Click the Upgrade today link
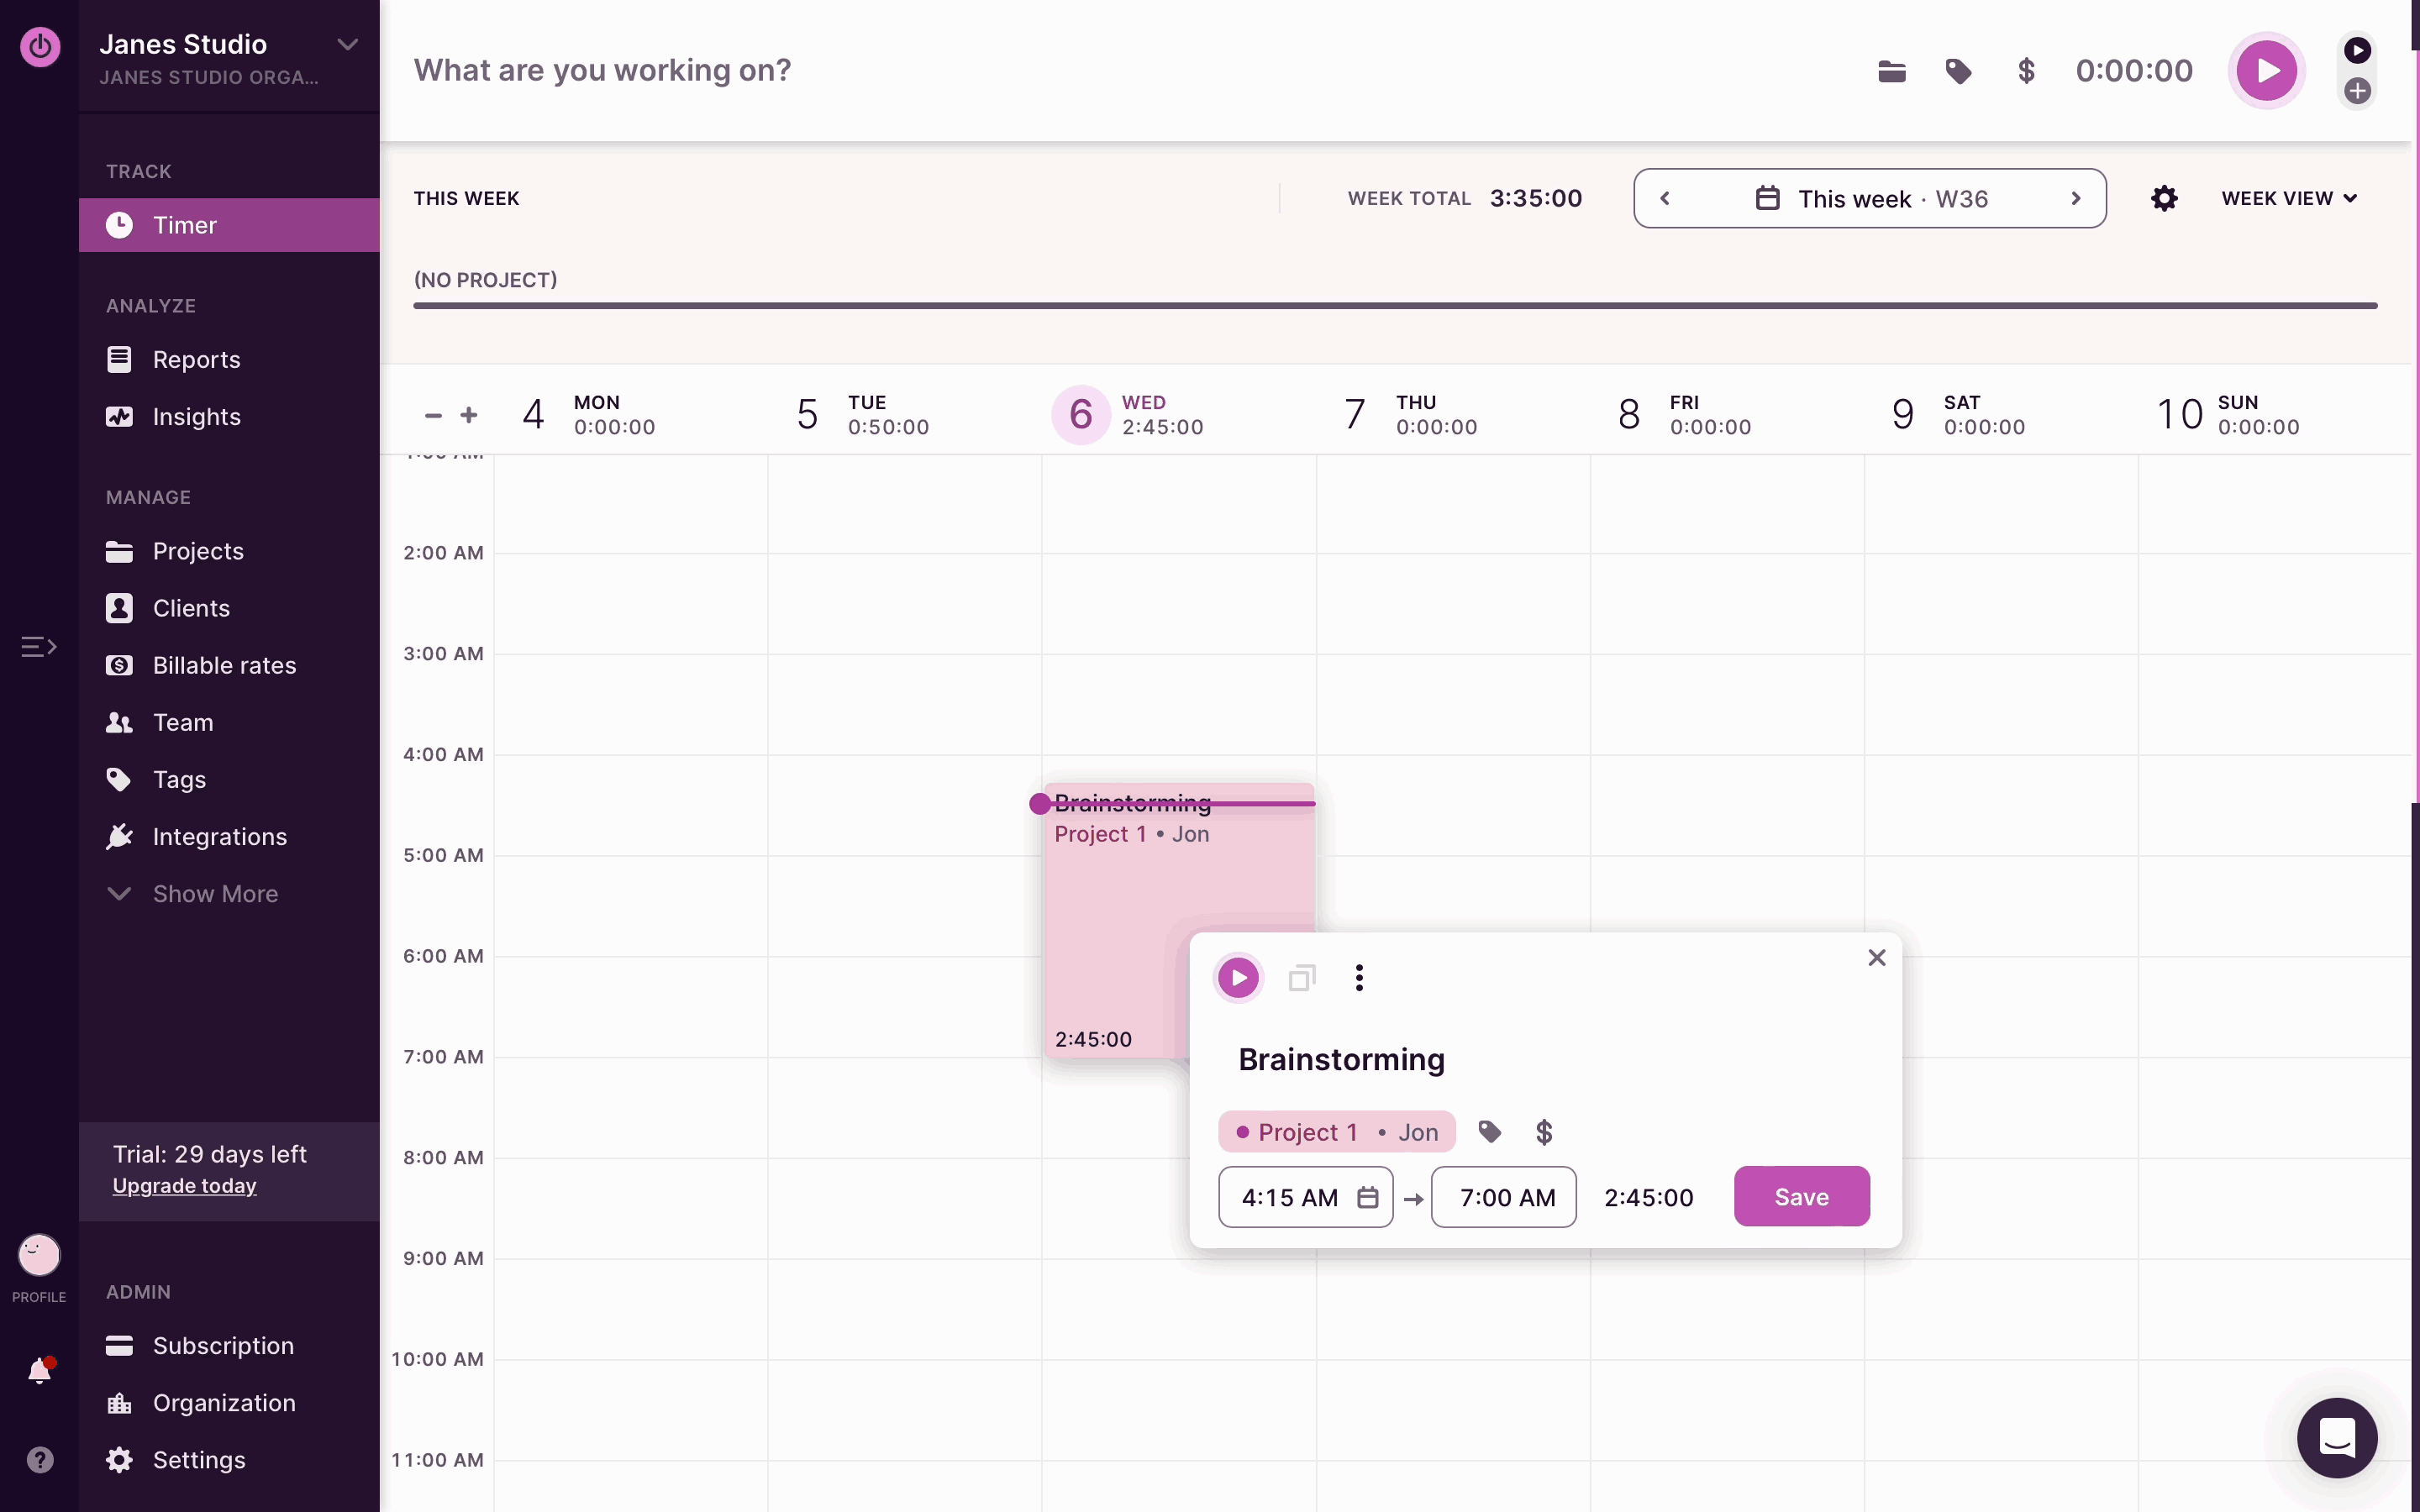Image resolution: width=2420 pixels, height=1512 pixels. point(184,1186)
